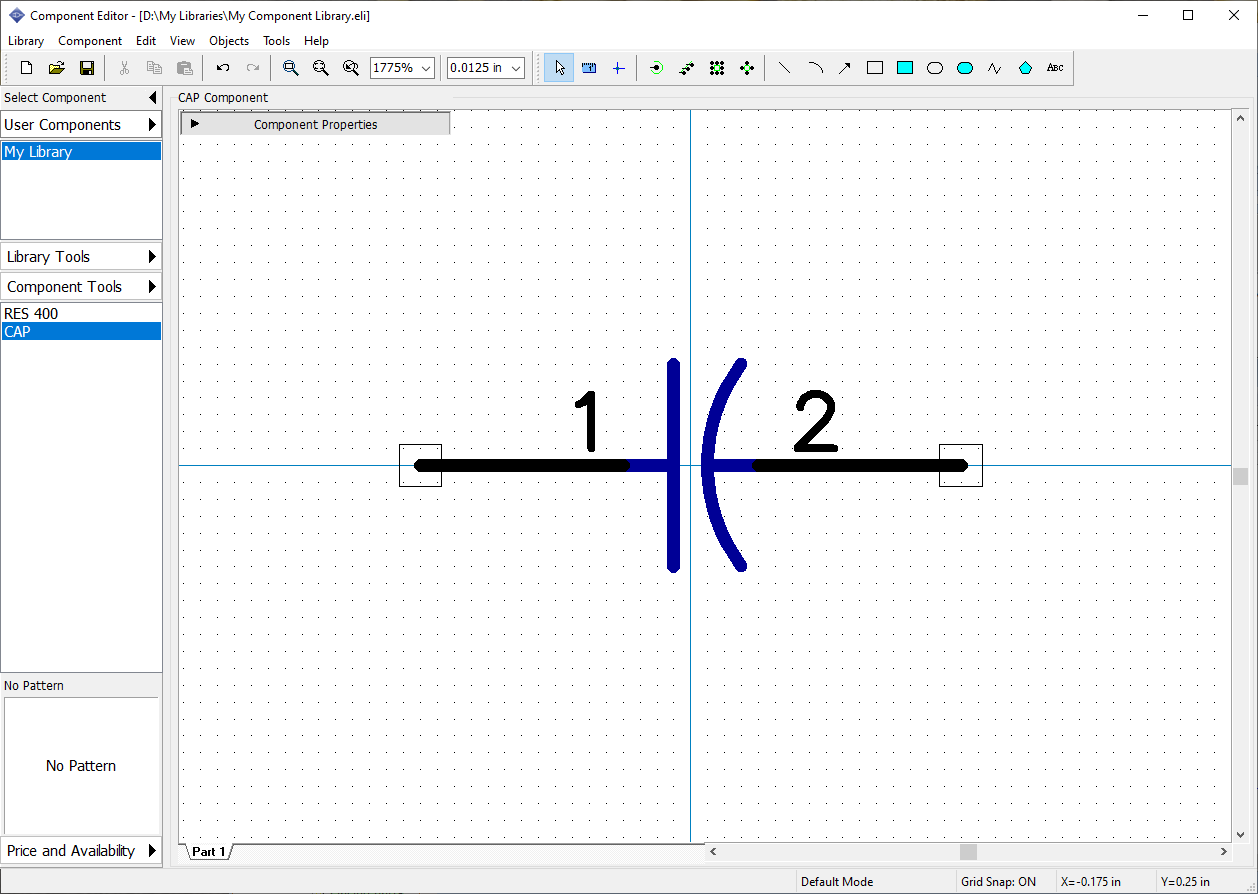Viewport: 1258px width, 894px height.
Task: Select the filled Polygon tool
Action: tap(1025, 68)
